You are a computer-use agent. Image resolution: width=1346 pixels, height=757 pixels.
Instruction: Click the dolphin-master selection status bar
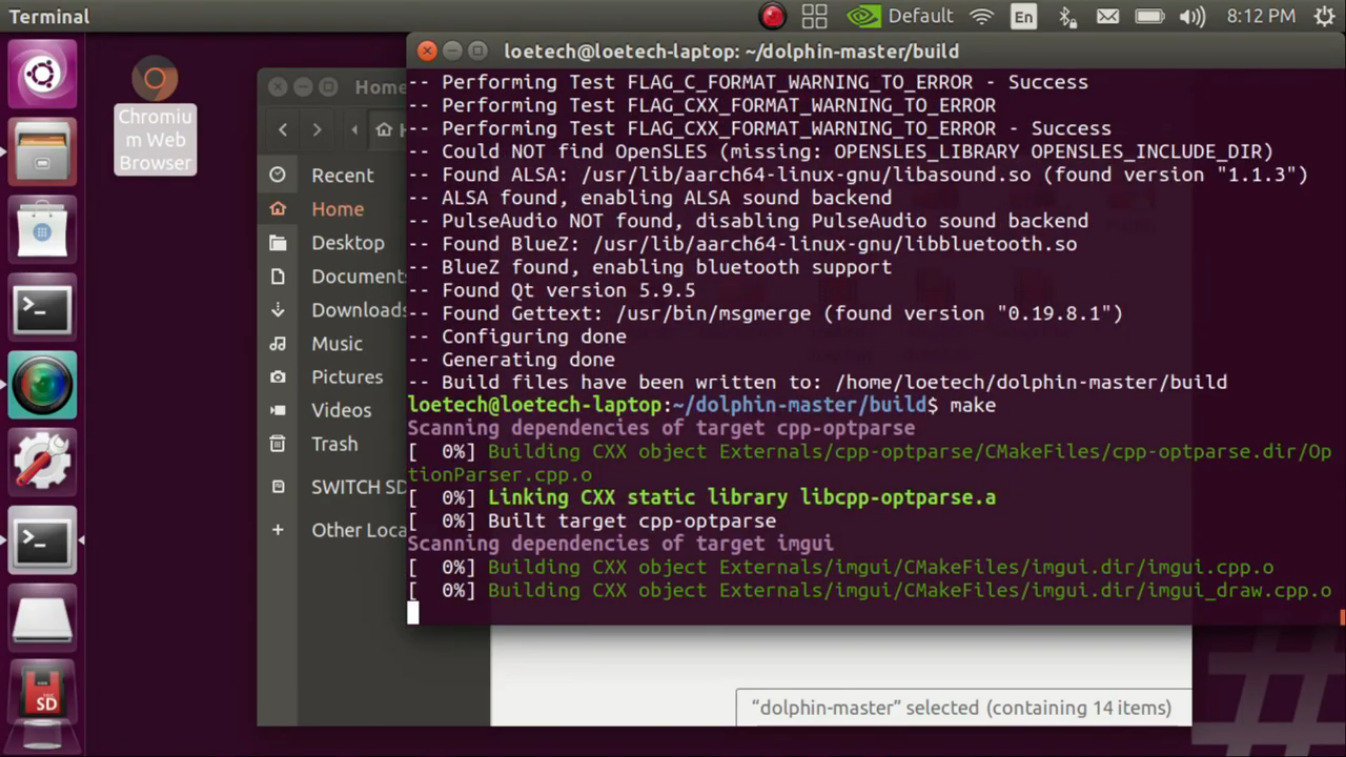[962, 707]
